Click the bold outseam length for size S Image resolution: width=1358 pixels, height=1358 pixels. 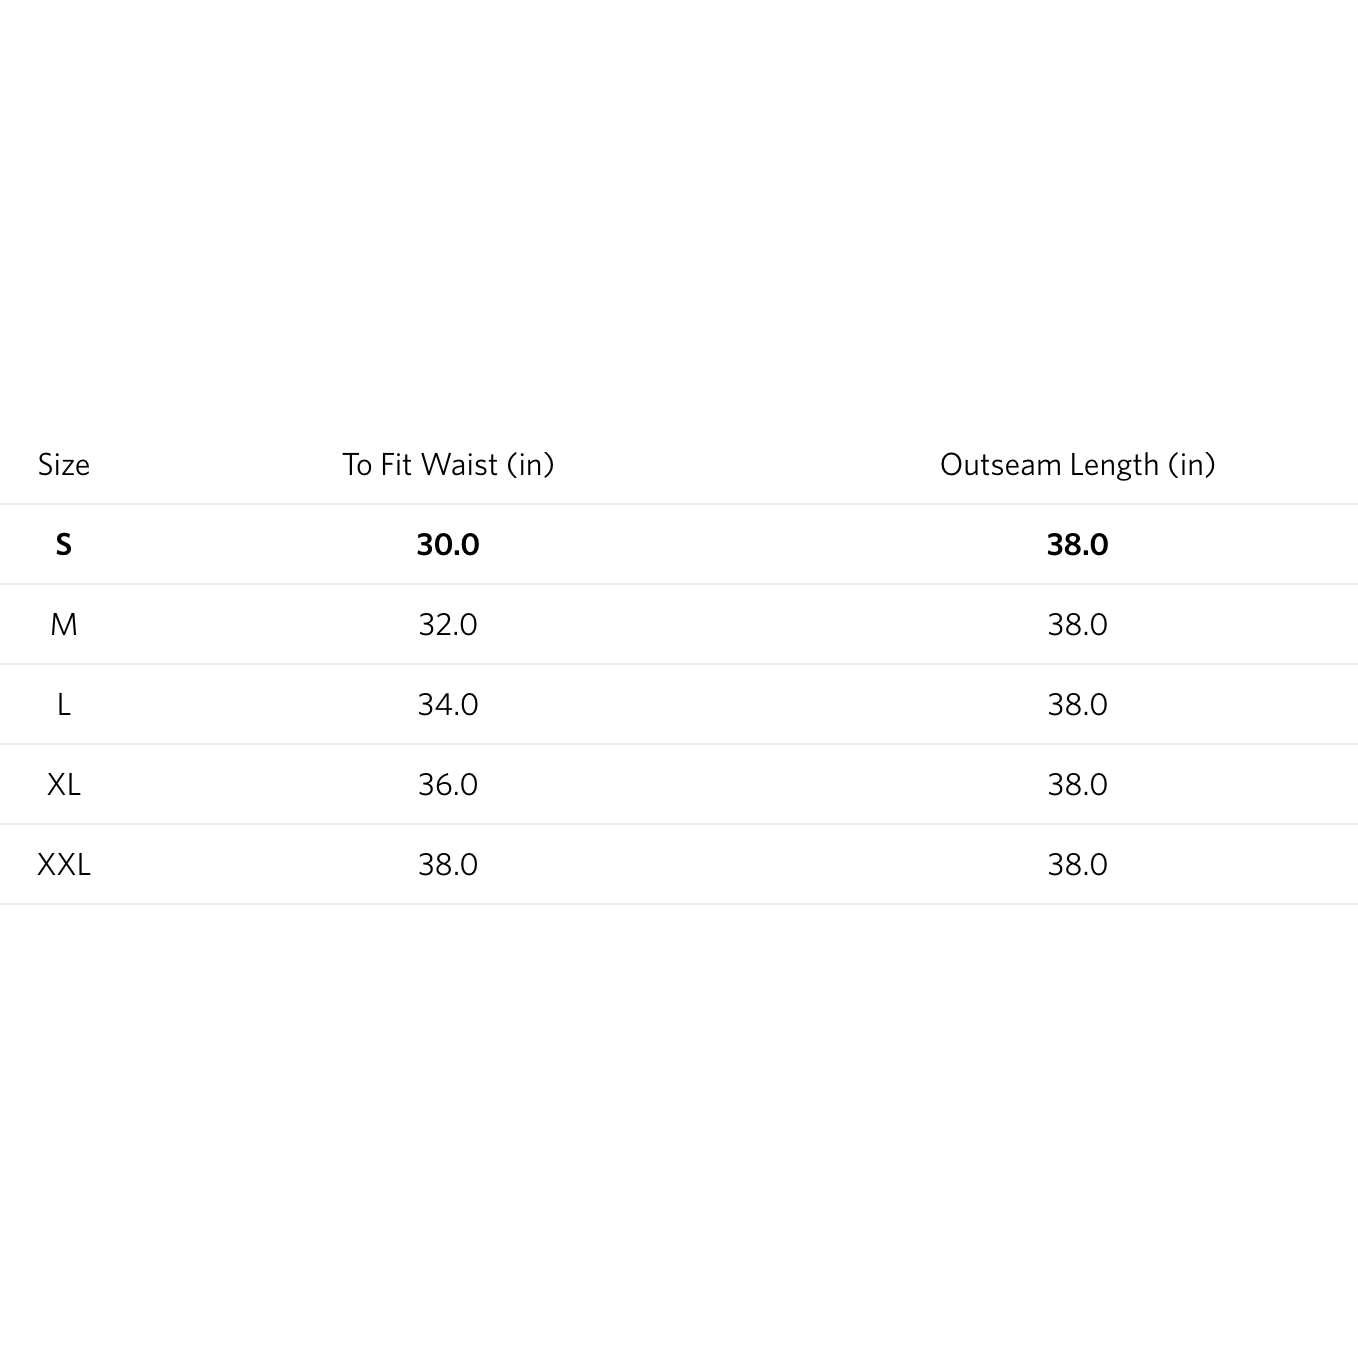1077,545
